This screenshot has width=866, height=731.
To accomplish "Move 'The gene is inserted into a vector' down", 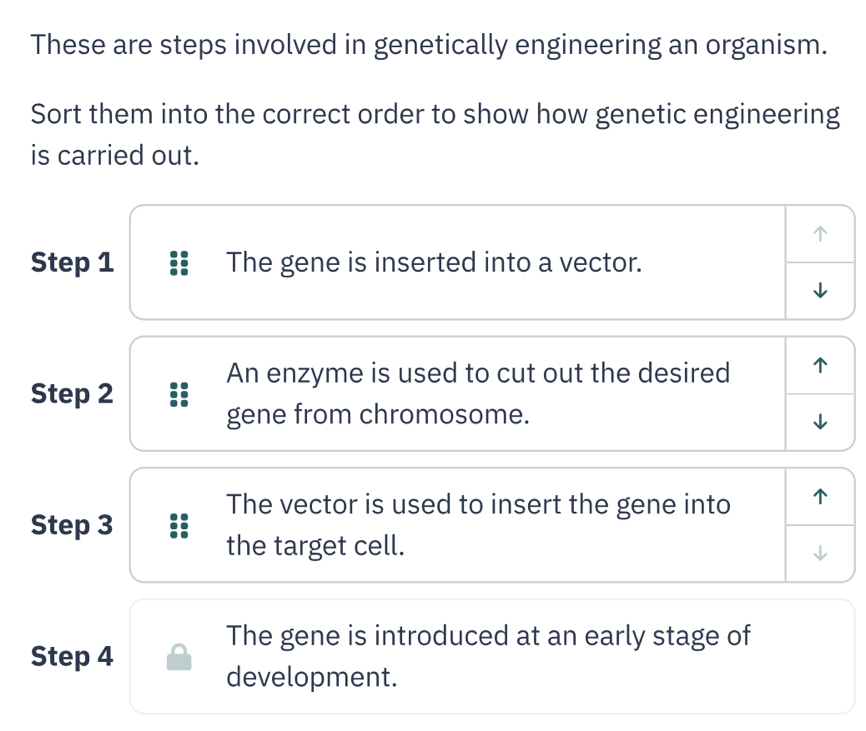I will [819, 291].
